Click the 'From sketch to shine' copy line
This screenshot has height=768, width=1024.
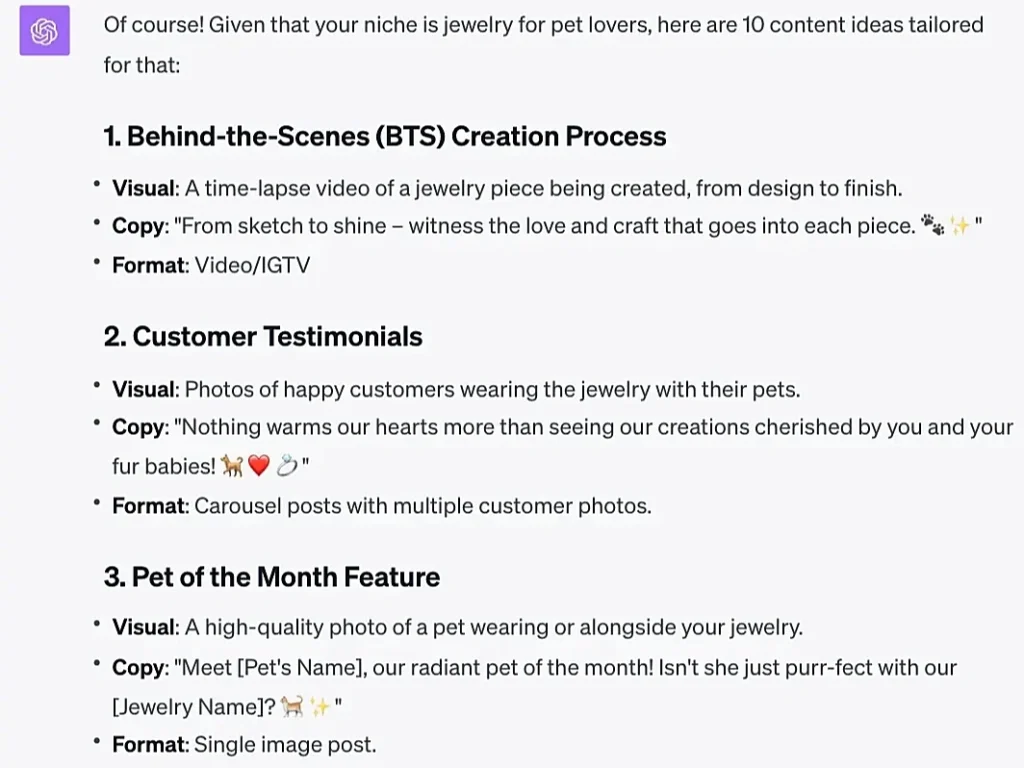click(547, 226)
